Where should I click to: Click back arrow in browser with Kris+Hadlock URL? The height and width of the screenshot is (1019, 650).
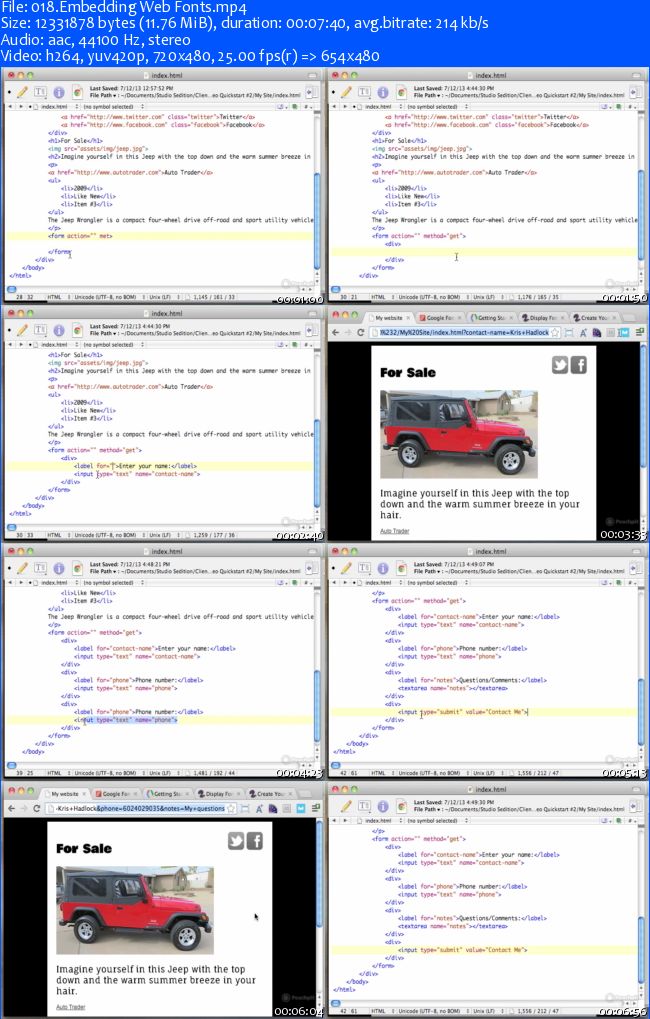point(335,333)
